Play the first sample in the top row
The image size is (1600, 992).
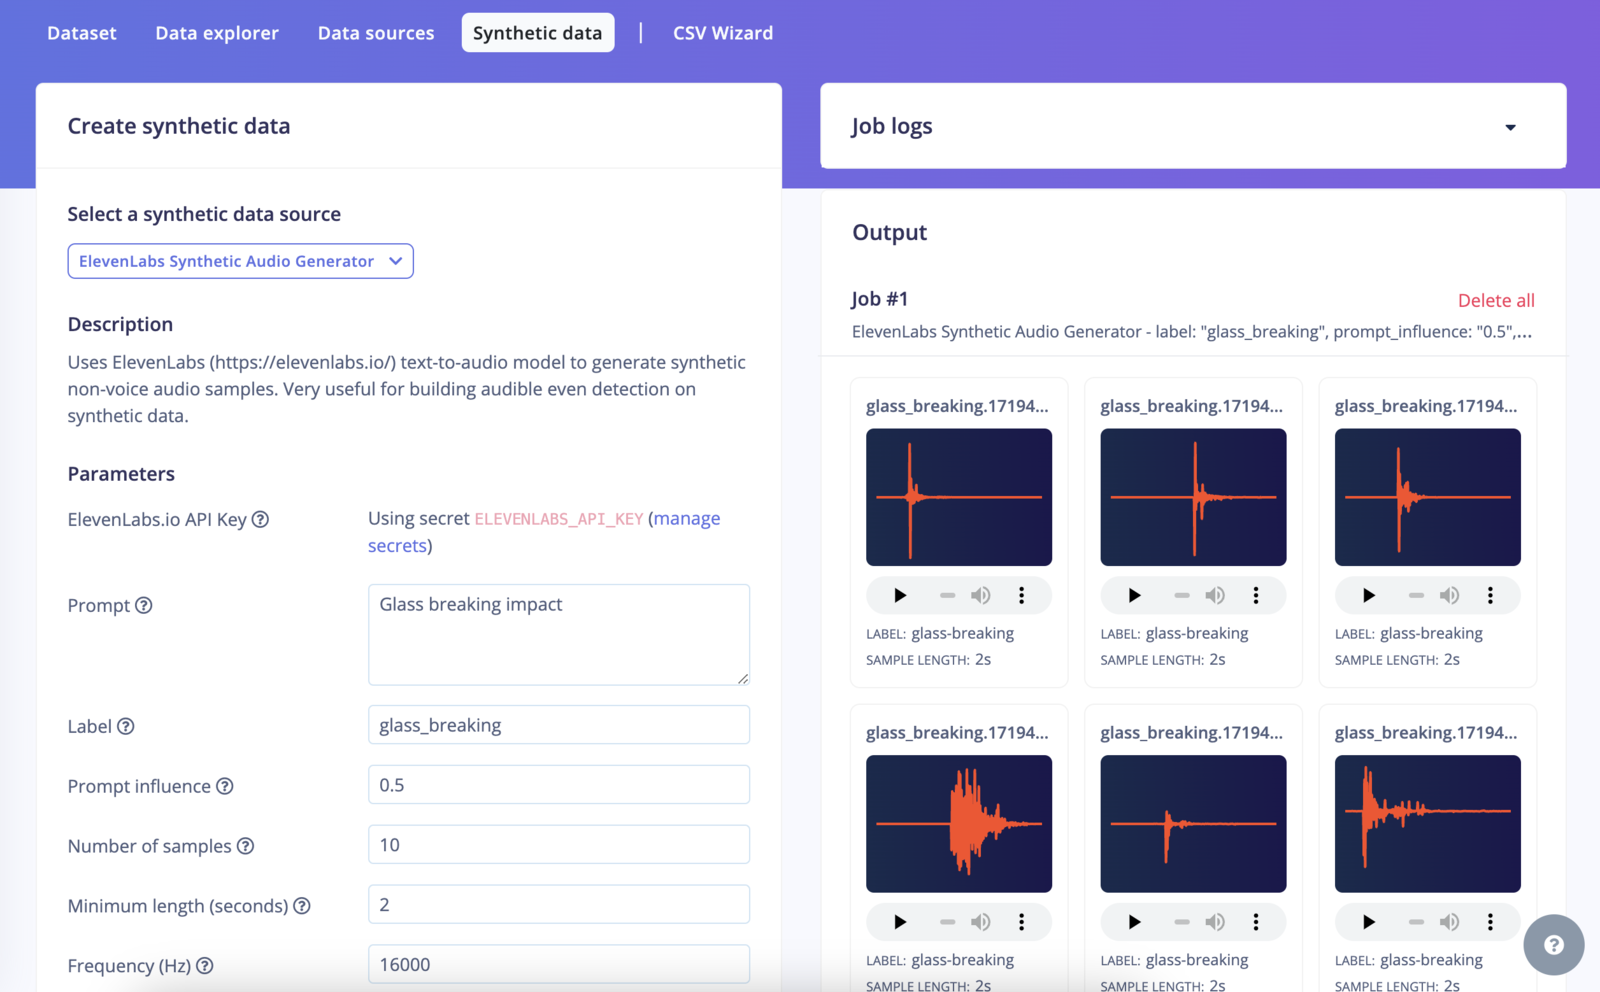point(900,595)
